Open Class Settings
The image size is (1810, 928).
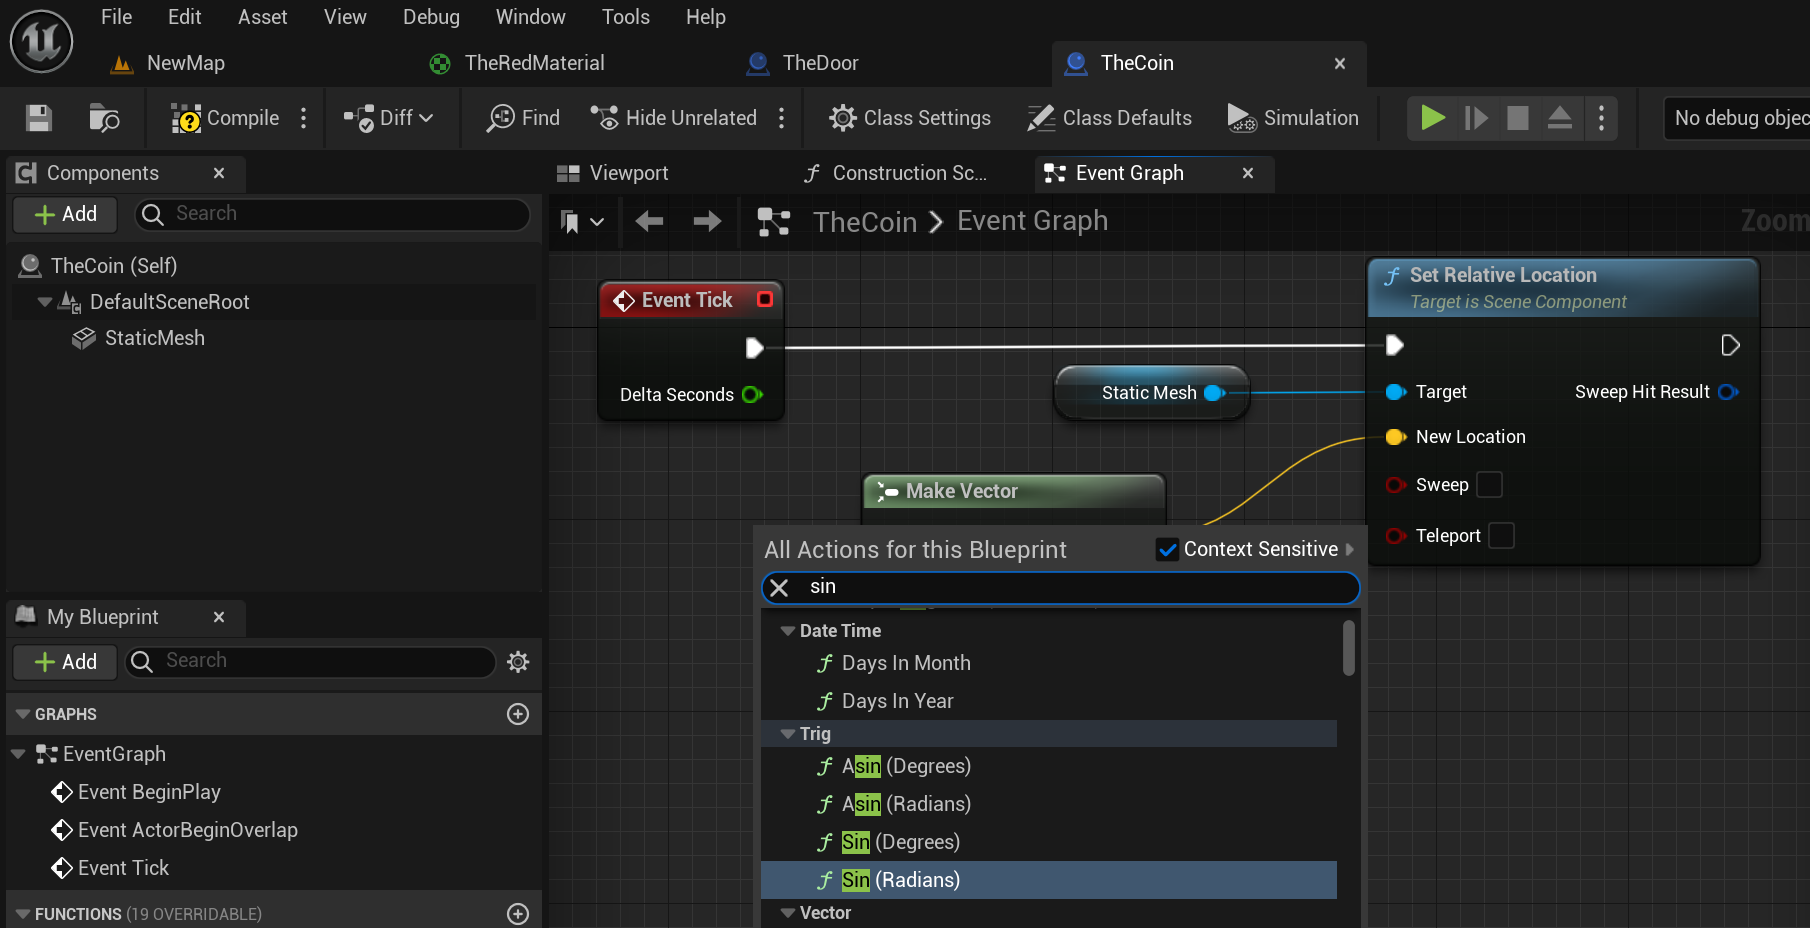(910, 118)
